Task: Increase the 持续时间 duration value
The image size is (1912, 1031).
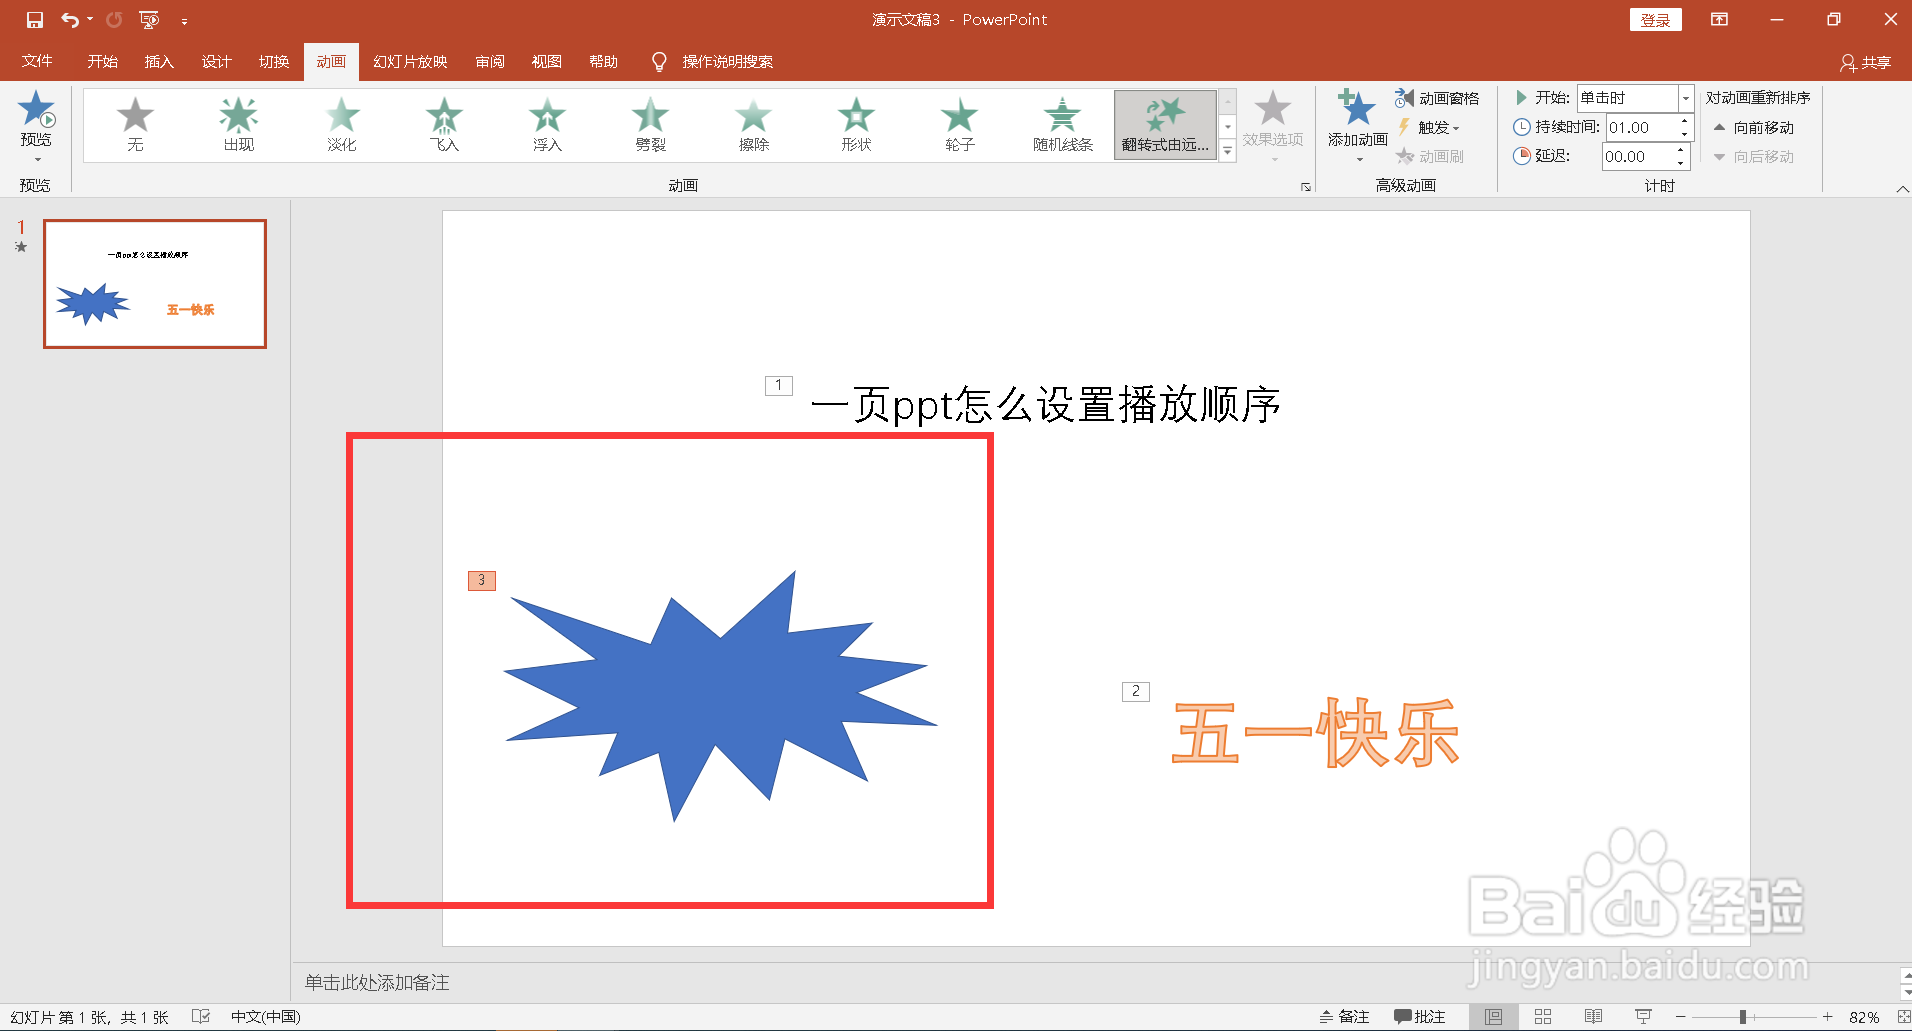Action: pos(1685,121)
